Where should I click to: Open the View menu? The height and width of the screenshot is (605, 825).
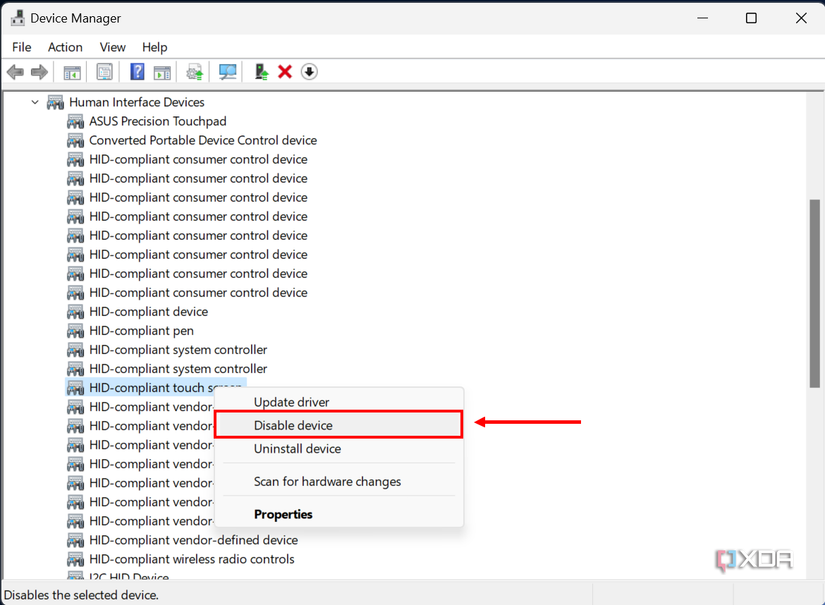pyautogui.click(x=113, y=47)
